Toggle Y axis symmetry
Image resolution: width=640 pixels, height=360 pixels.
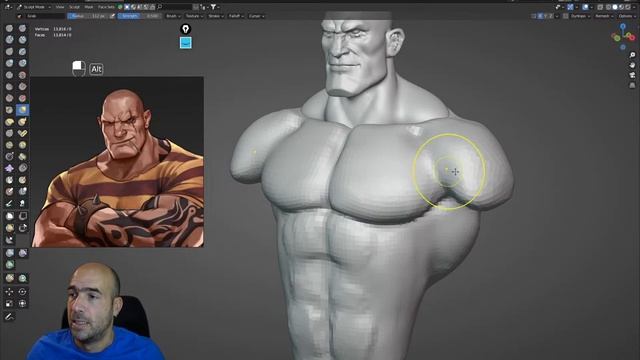click(x=546, y=16)
